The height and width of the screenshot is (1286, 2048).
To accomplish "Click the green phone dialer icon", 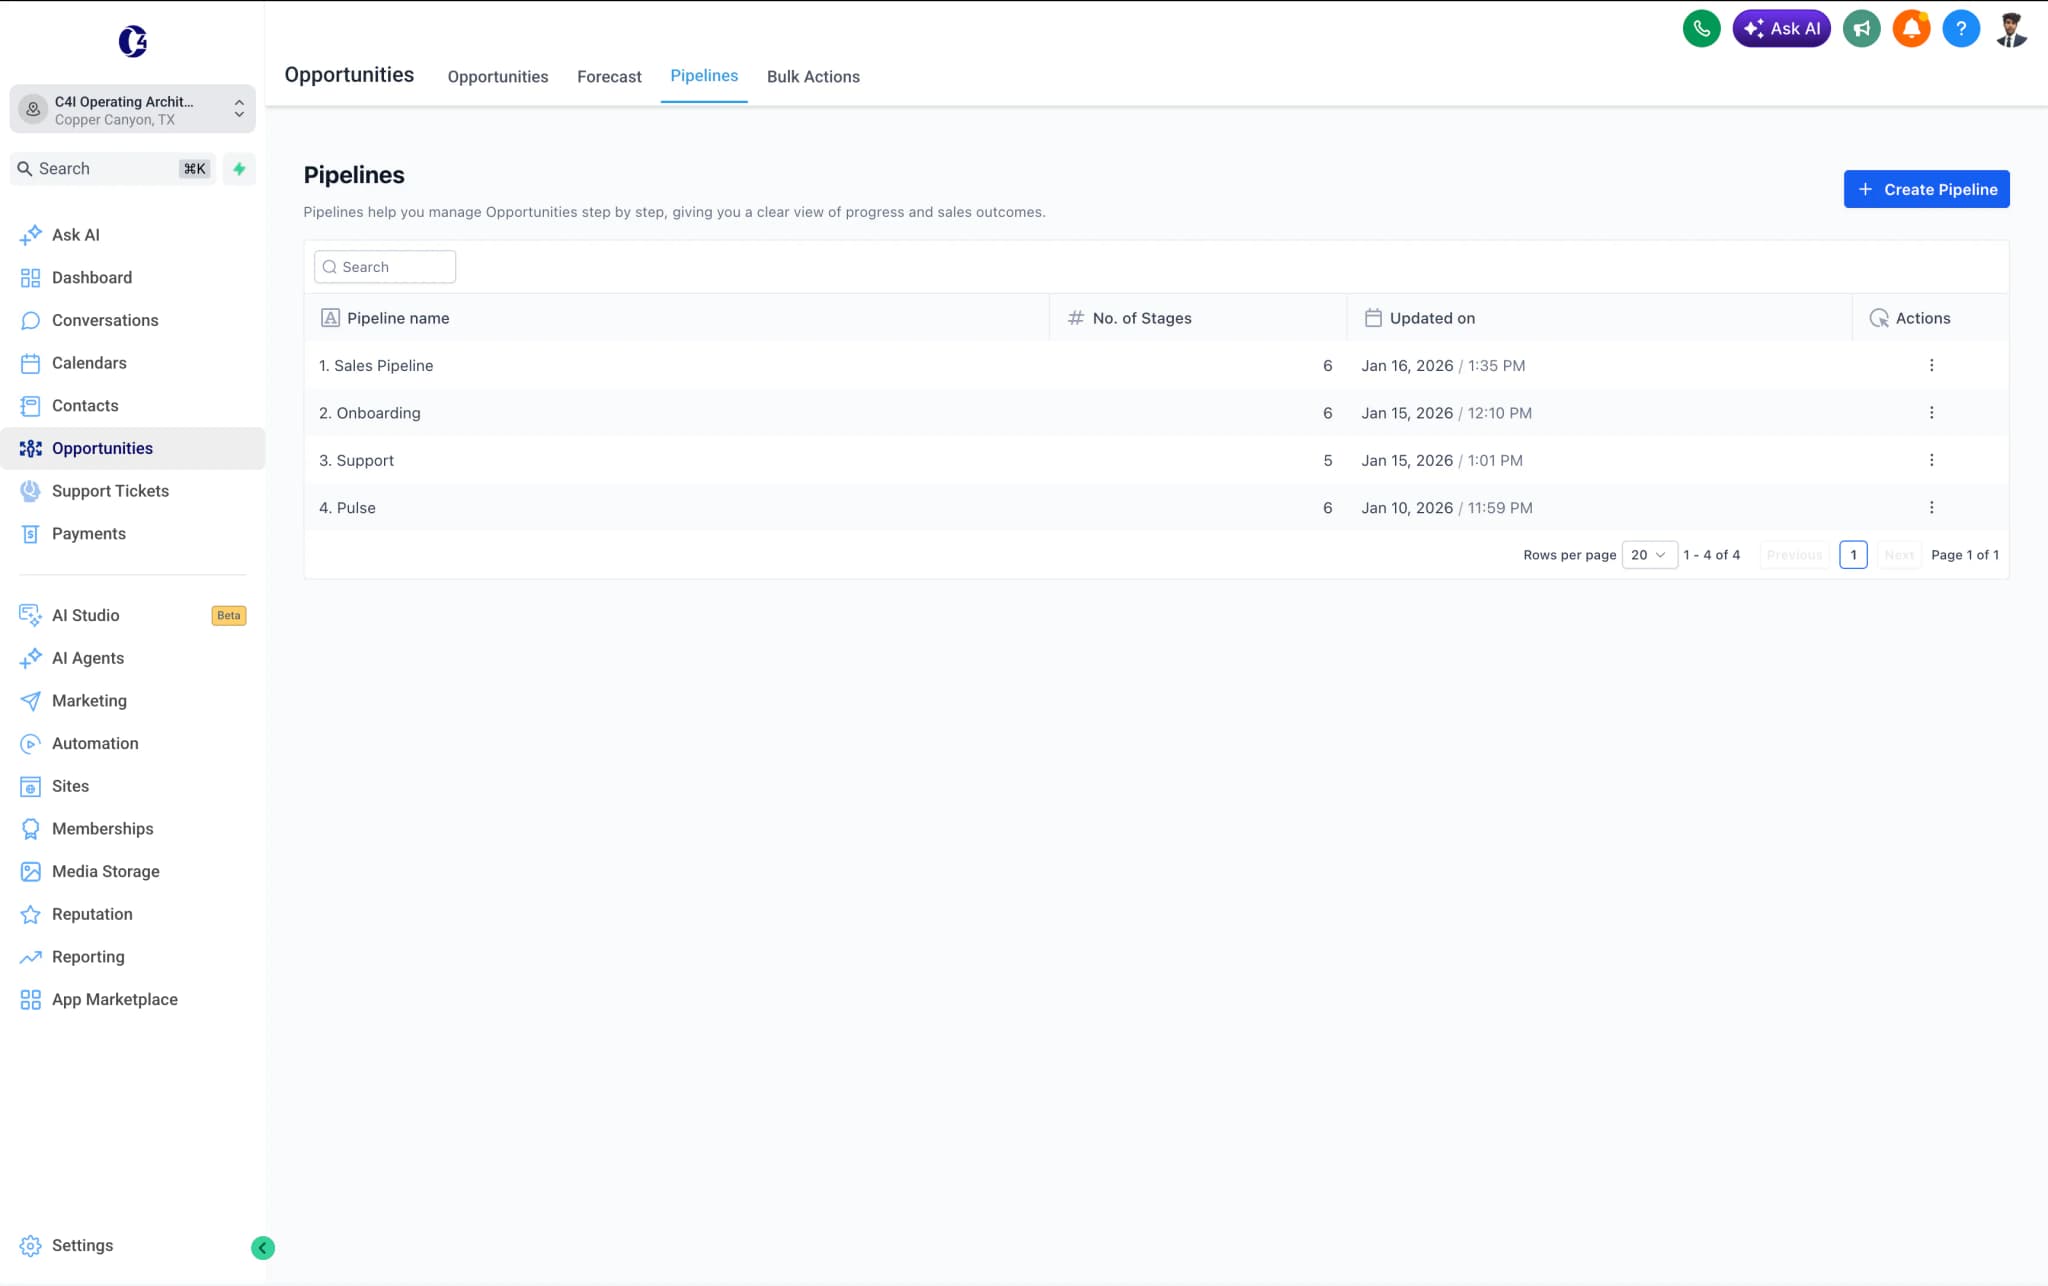I will point(1701,29).
